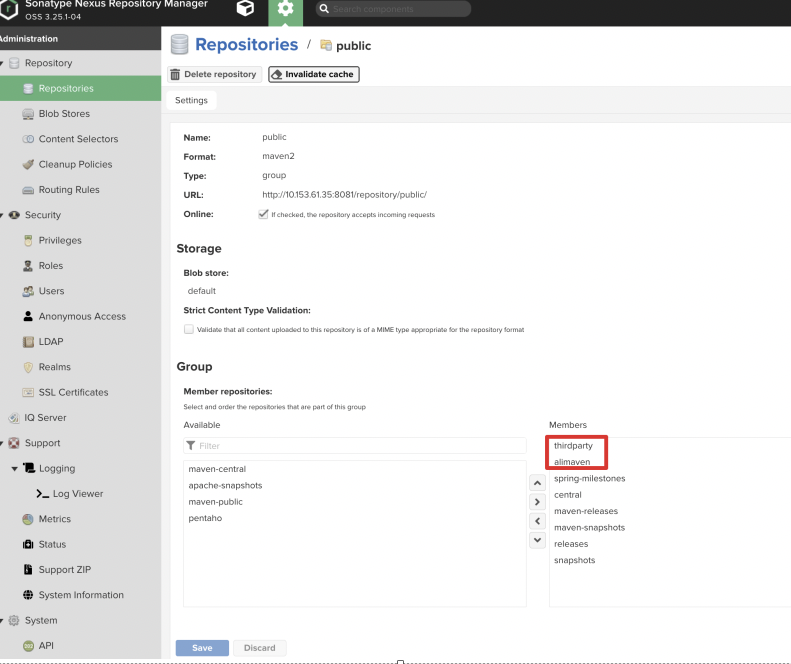Open Realms shield icon in sidebar

click(x=28, y=367)
